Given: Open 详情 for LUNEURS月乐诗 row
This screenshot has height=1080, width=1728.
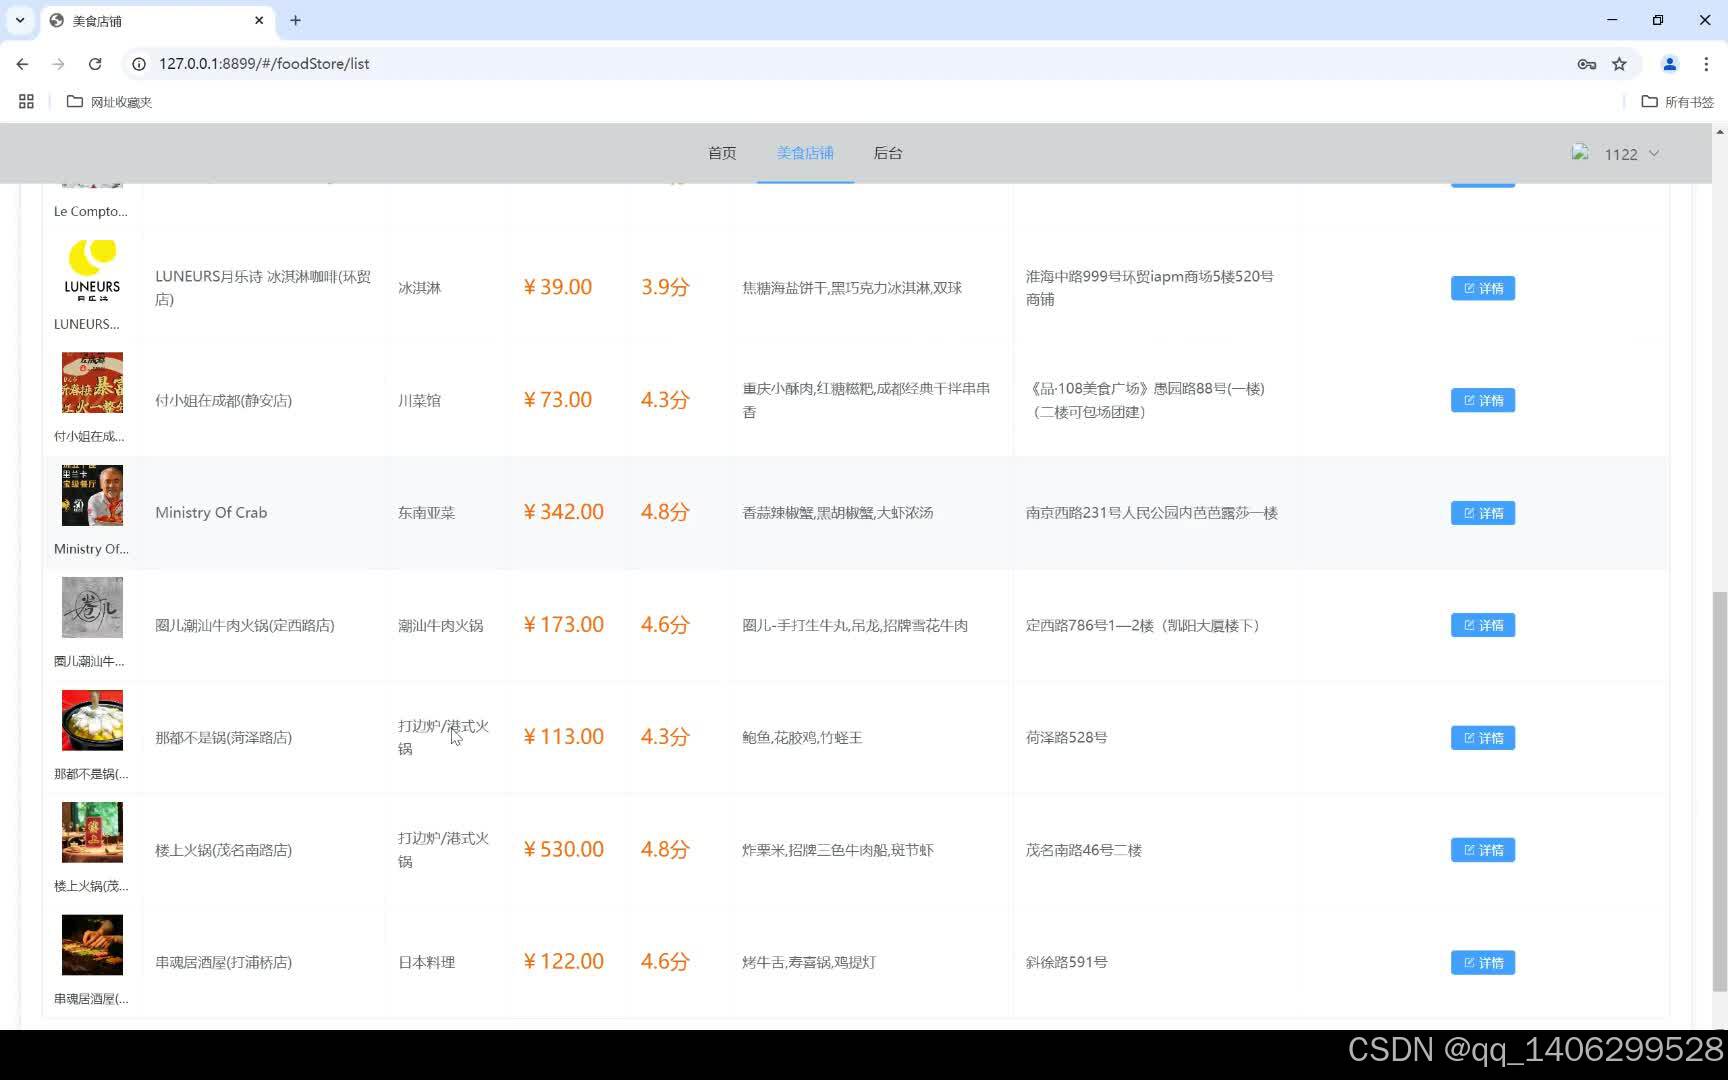Looking at the screenshot, I should click(x=1482, y=288).
